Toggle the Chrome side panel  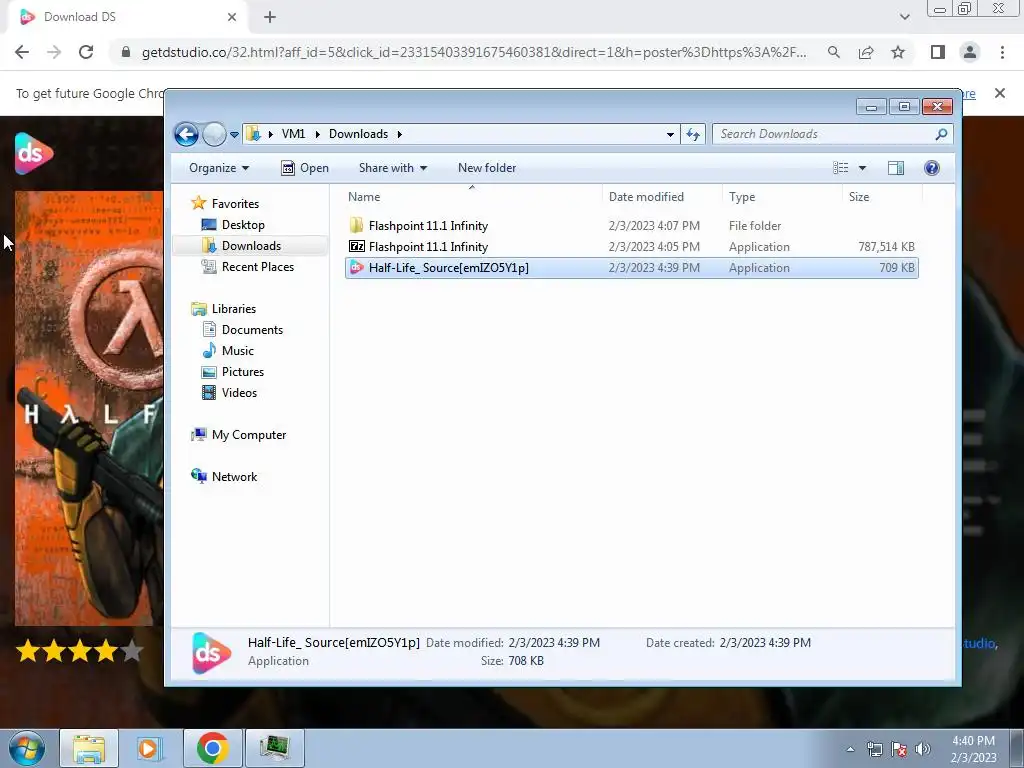(938, 52)
